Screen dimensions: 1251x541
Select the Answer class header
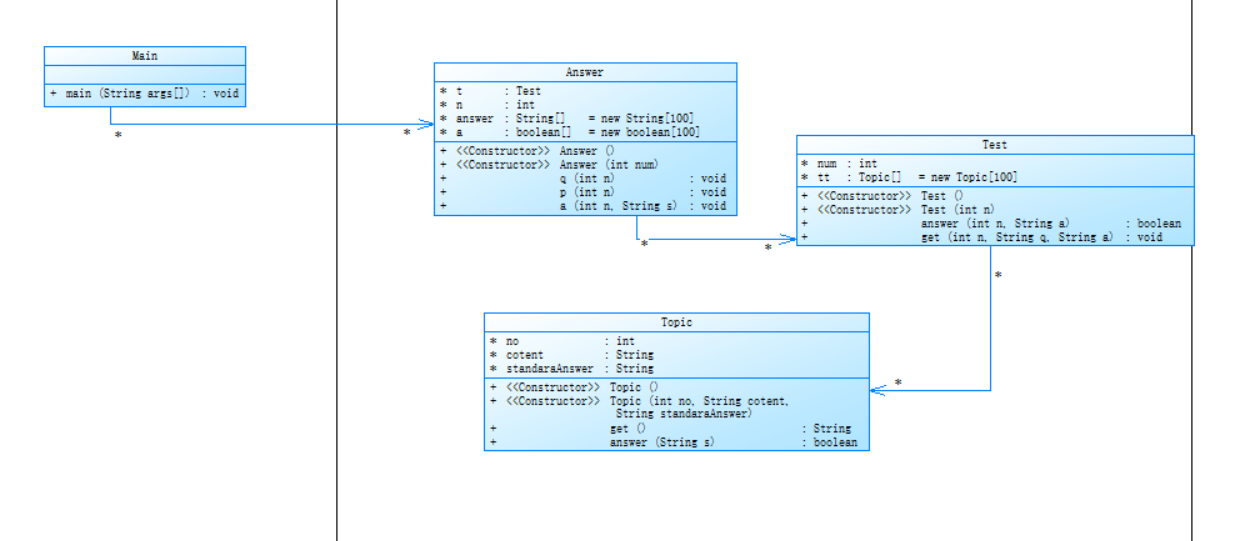(x=585, y=72)
